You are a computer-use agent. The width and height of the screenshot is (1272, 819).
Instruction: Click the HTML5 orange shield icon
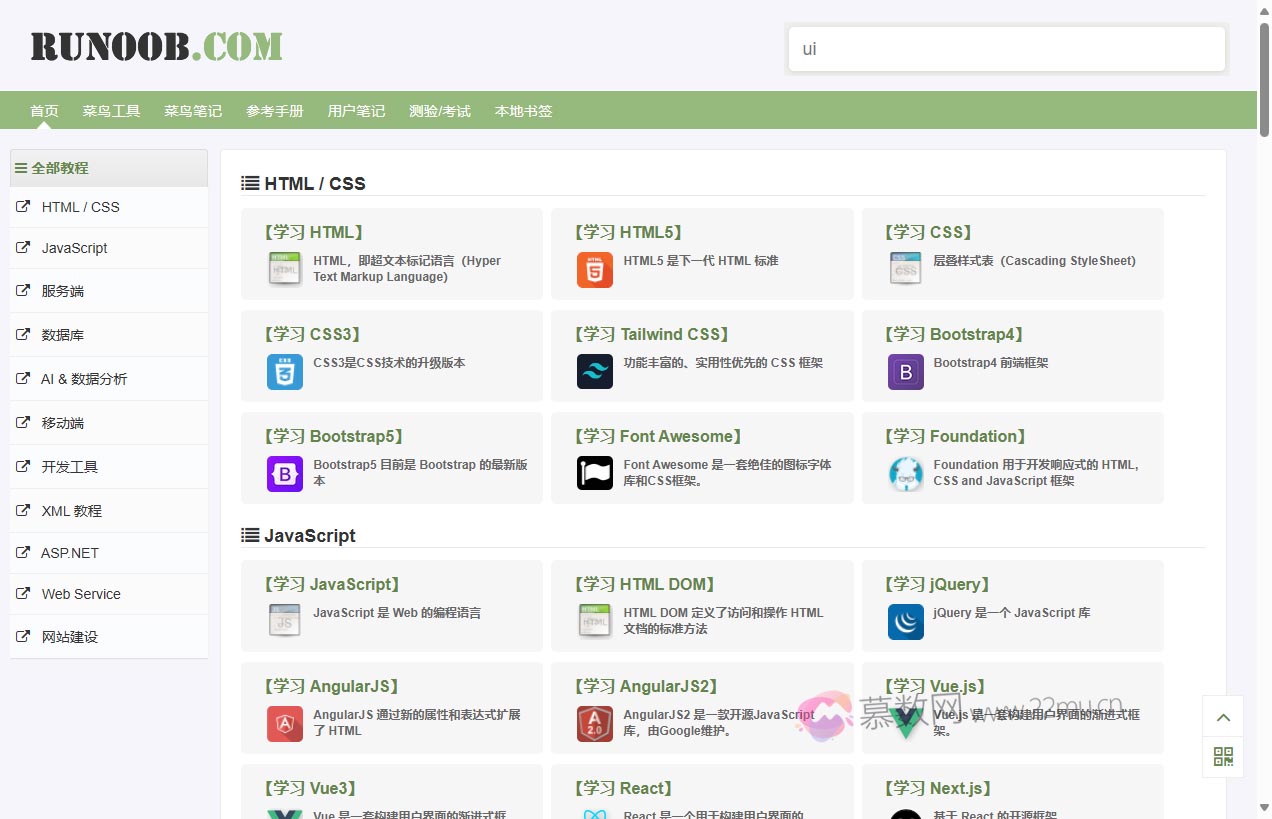pos(594,270)
